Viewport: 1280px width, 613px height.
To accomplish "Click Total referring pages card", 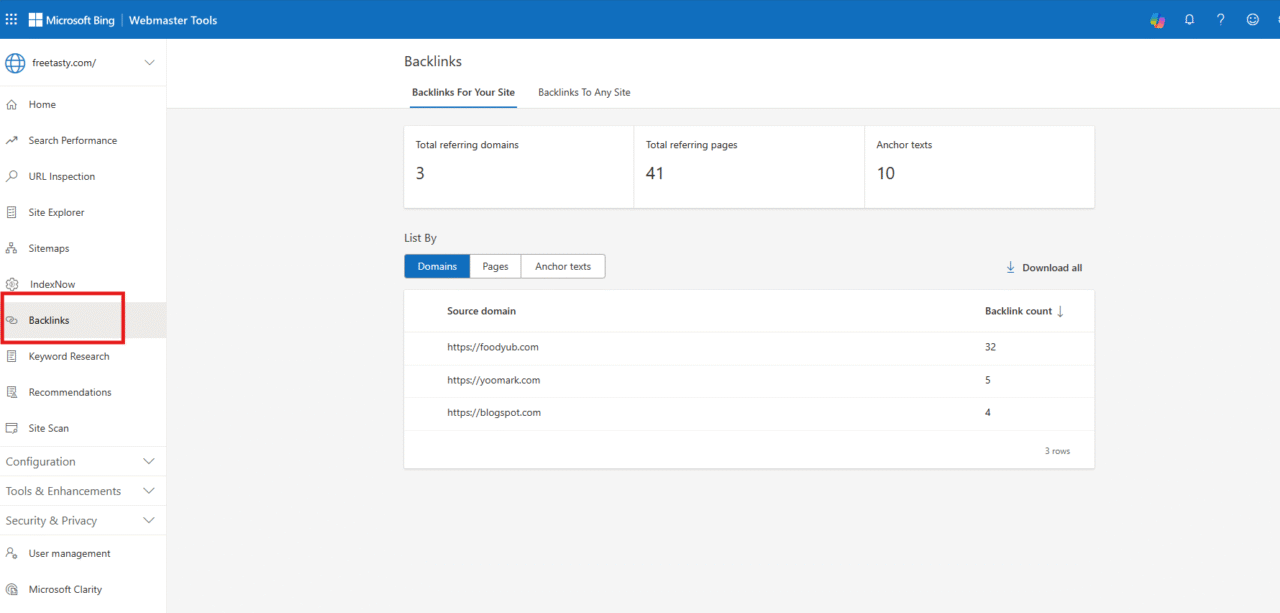I will (x=749, y=166).
